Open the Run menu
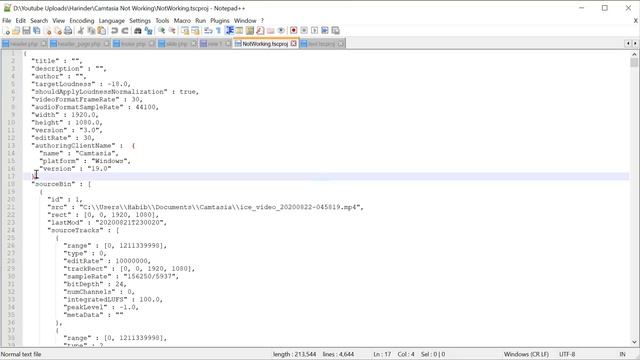640x360 pixels. pos(200,20)
